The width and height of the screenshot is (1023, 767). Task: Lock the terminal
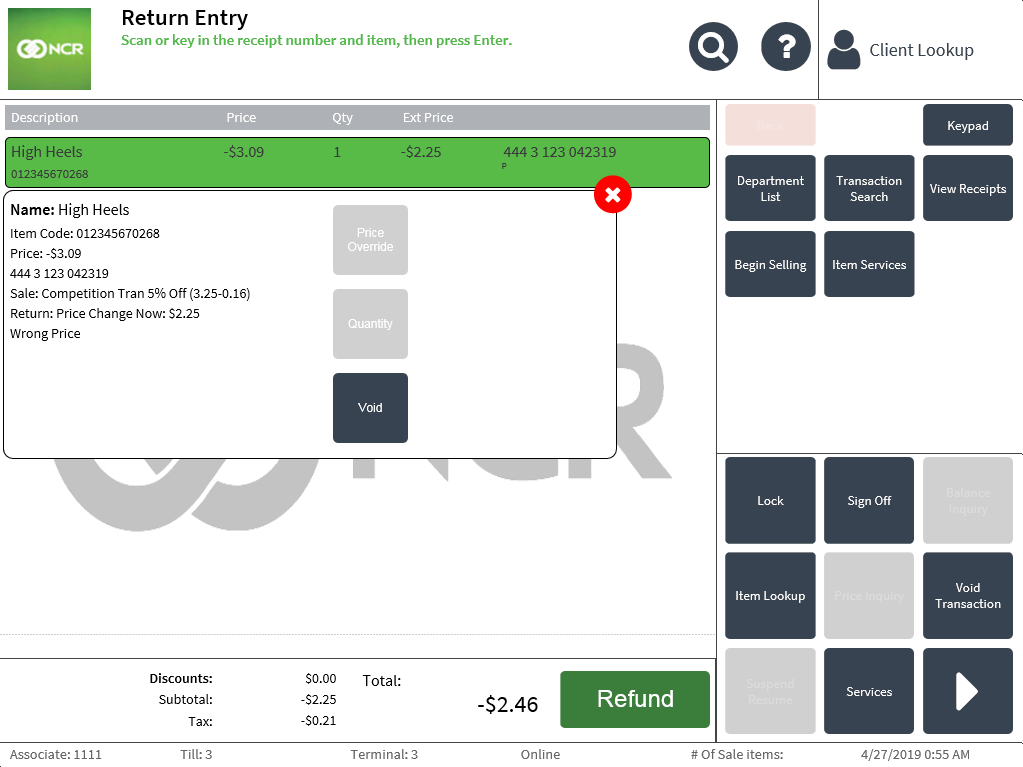[769, 500]
